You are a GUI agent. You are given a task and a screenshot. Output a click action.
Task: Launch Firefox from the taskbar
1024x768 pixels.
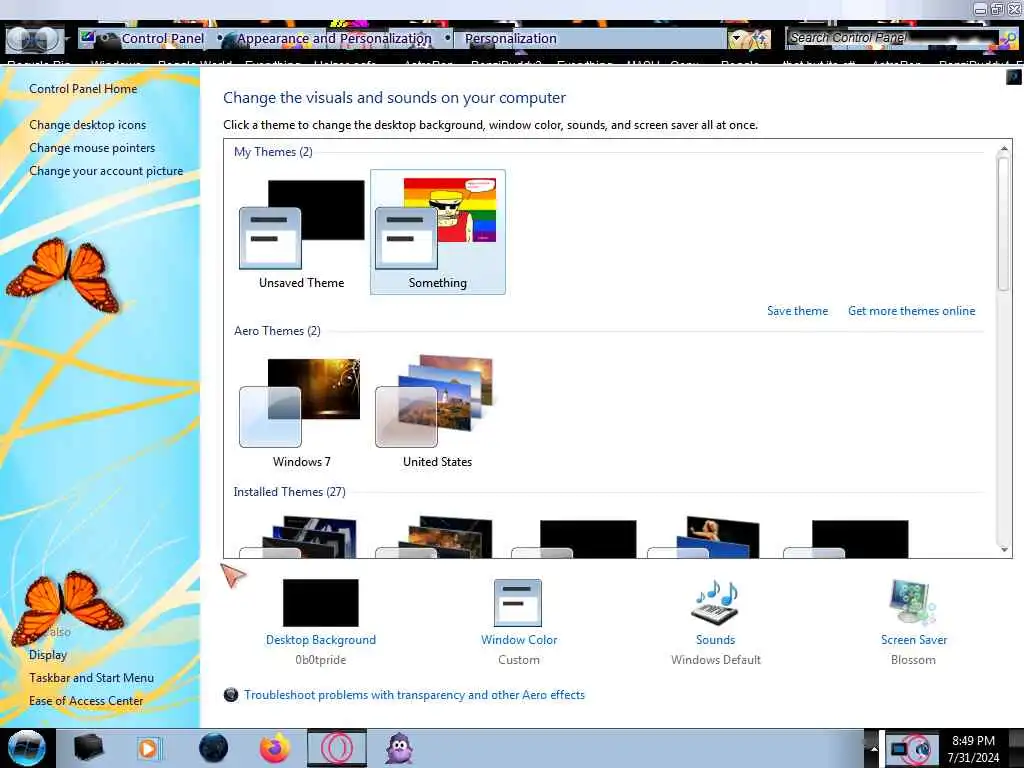(x=275, y=748)
